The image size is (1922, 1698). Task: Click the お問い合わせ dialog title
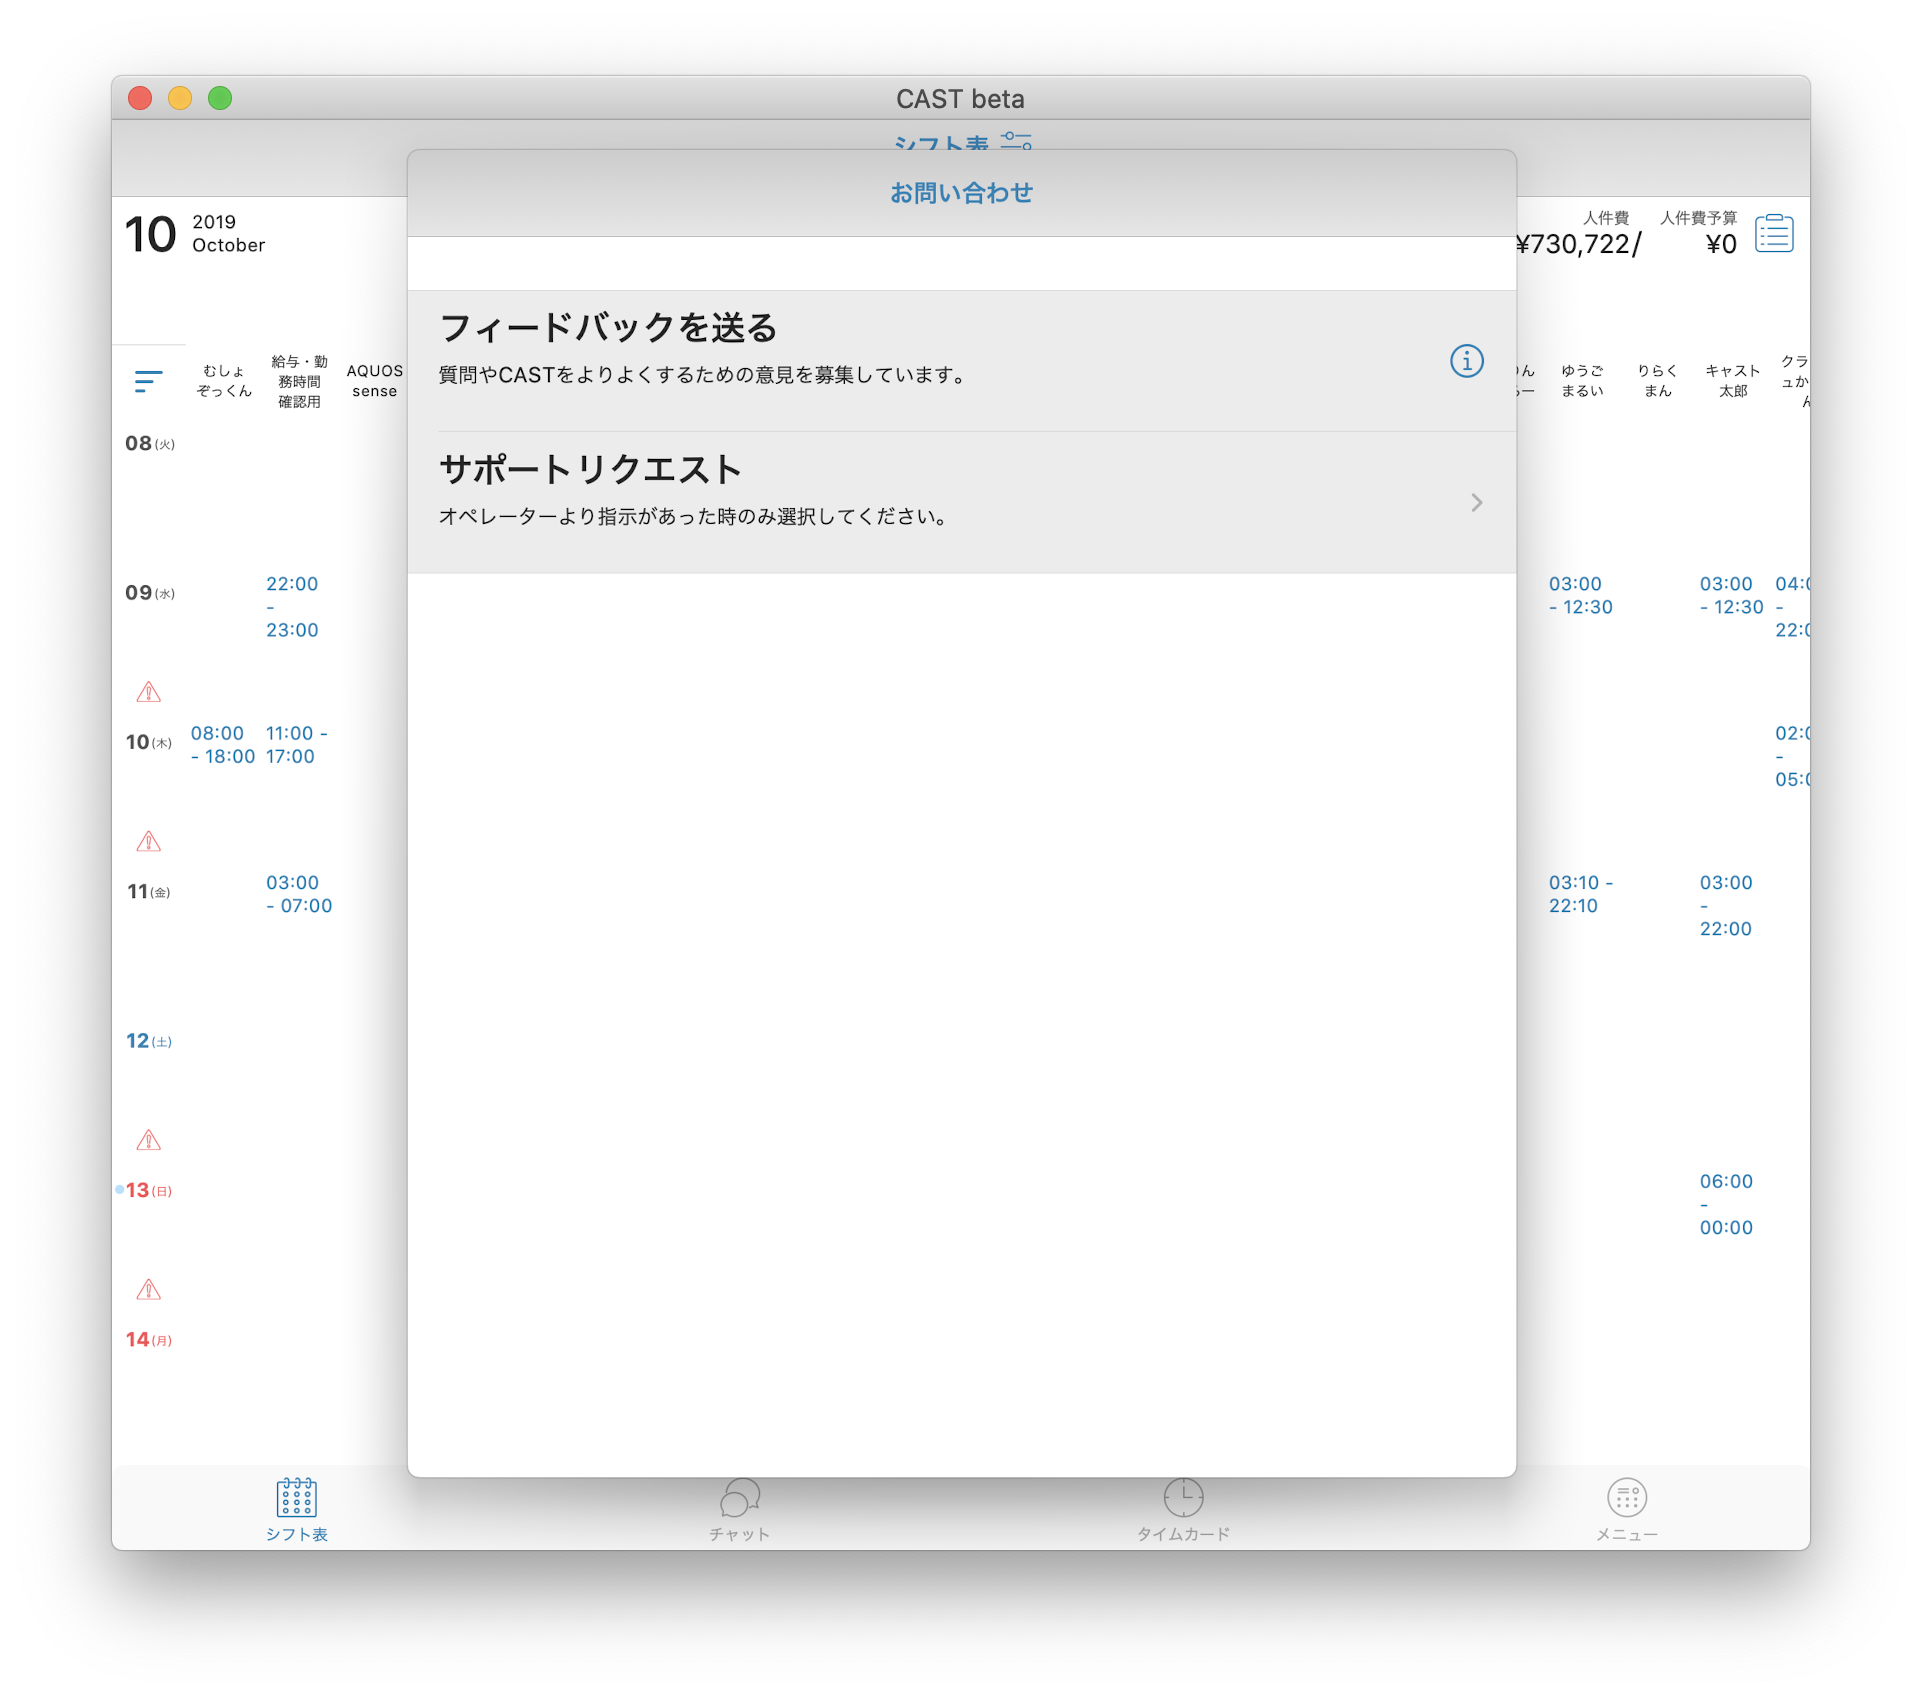pyautogui.click(x=961, y=193)
